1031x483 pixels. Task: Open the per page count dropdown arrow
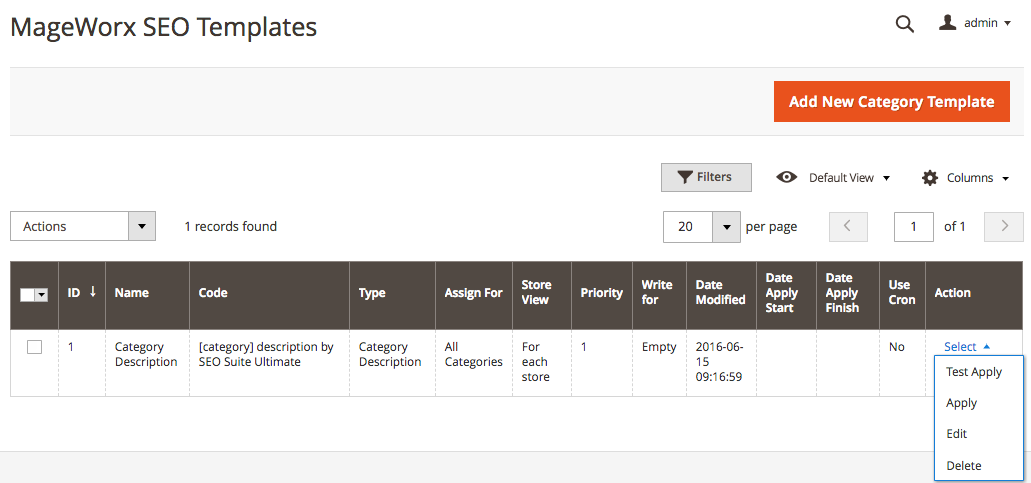coord(727,227)
